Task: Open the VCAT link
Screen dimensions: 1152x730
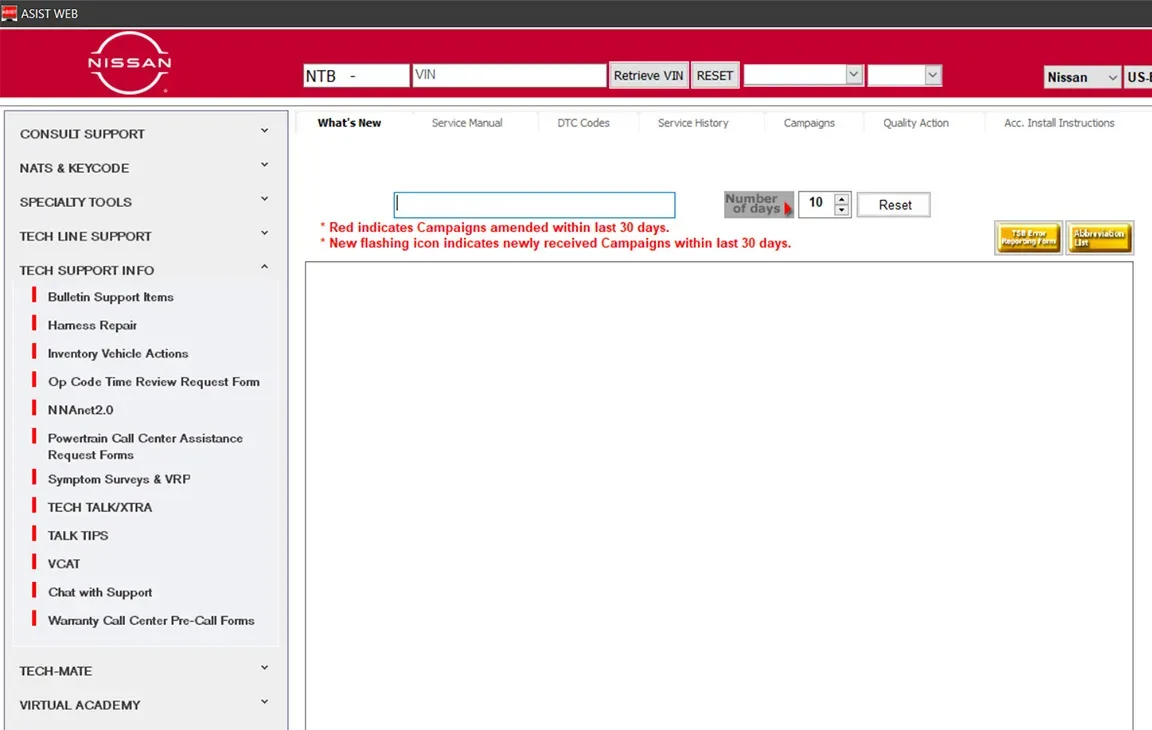Action: (63, 564)
